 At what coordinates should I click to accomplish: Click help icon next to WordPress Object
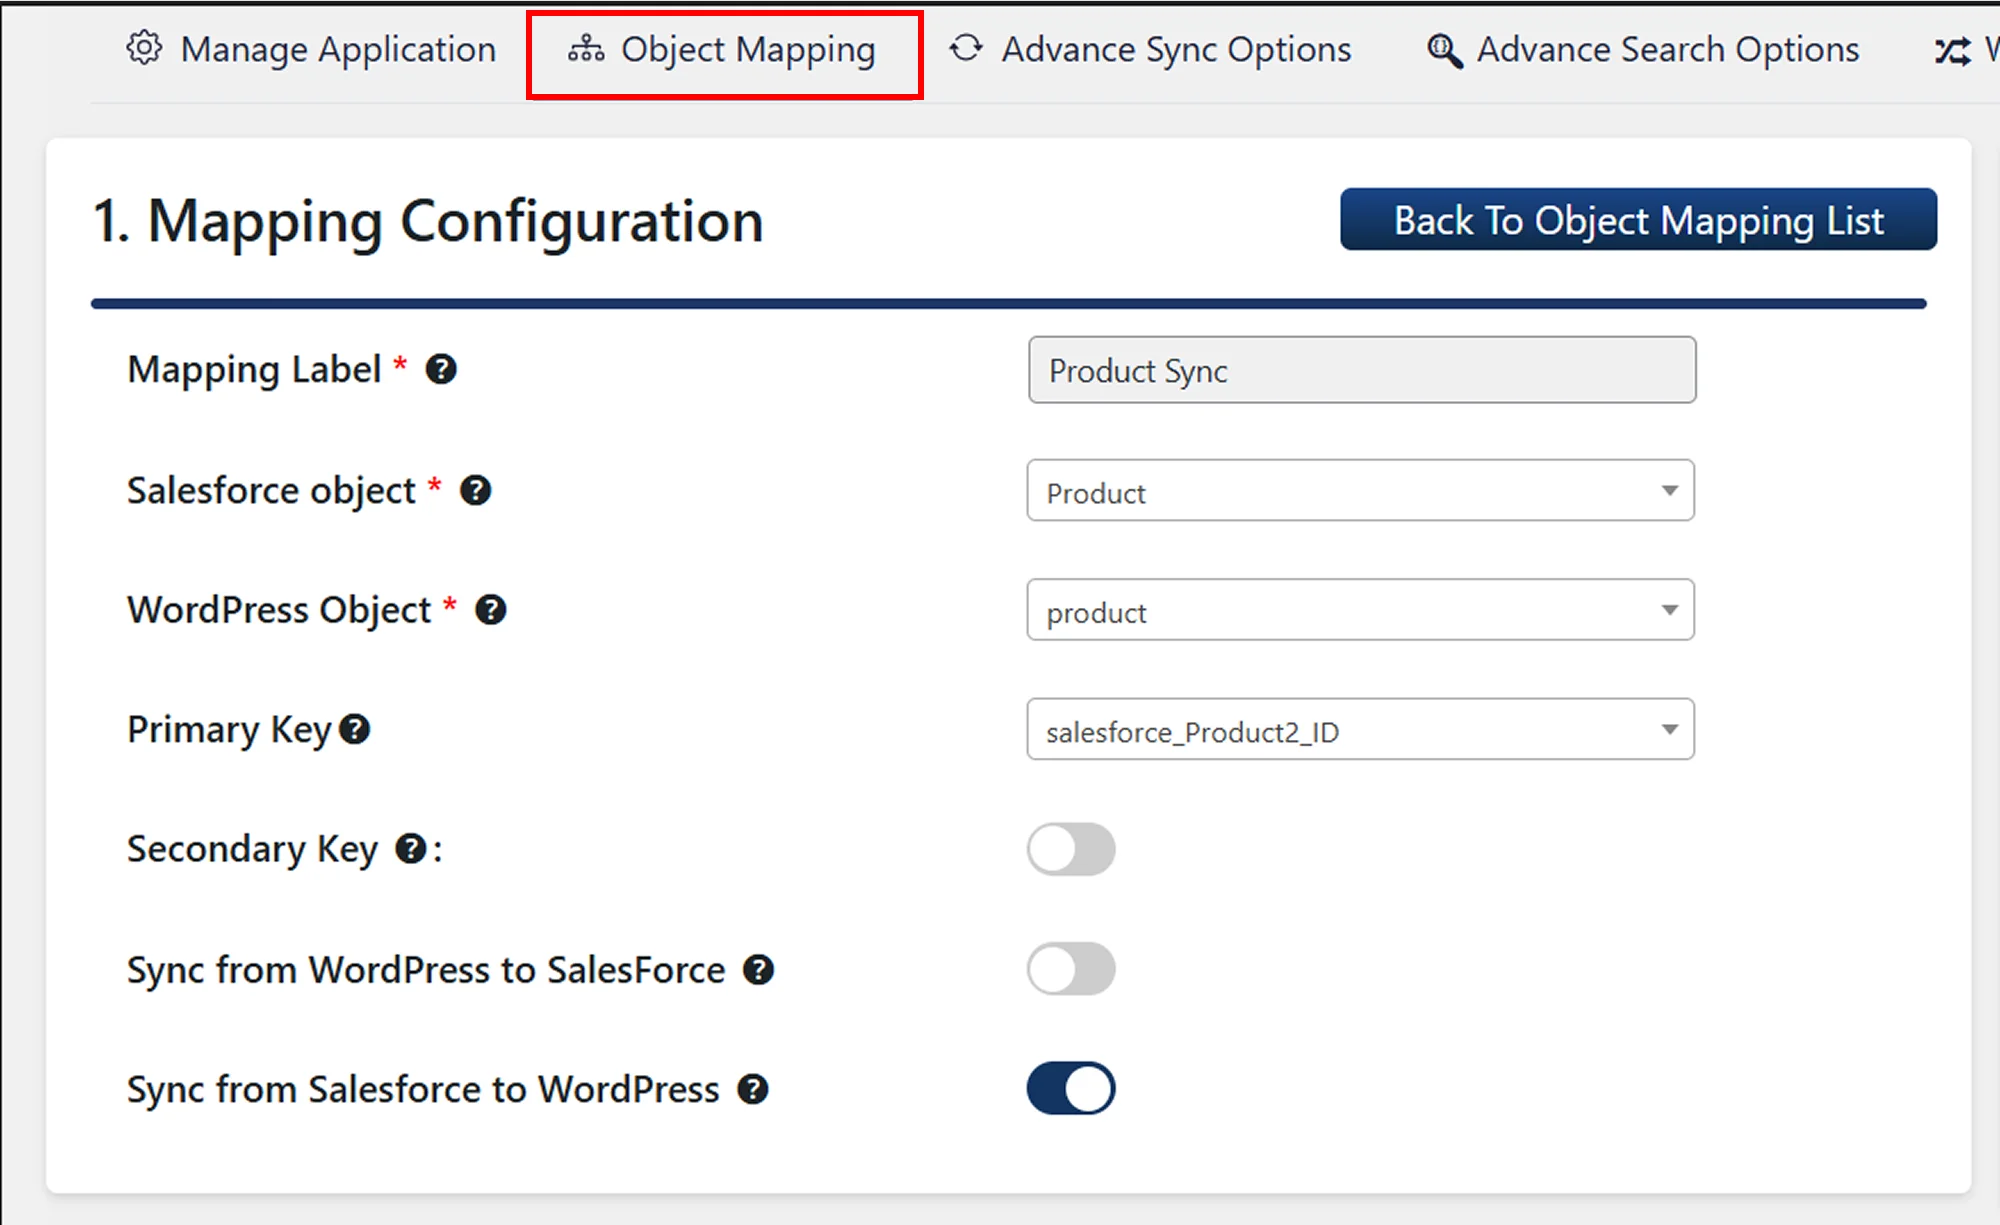490,610
